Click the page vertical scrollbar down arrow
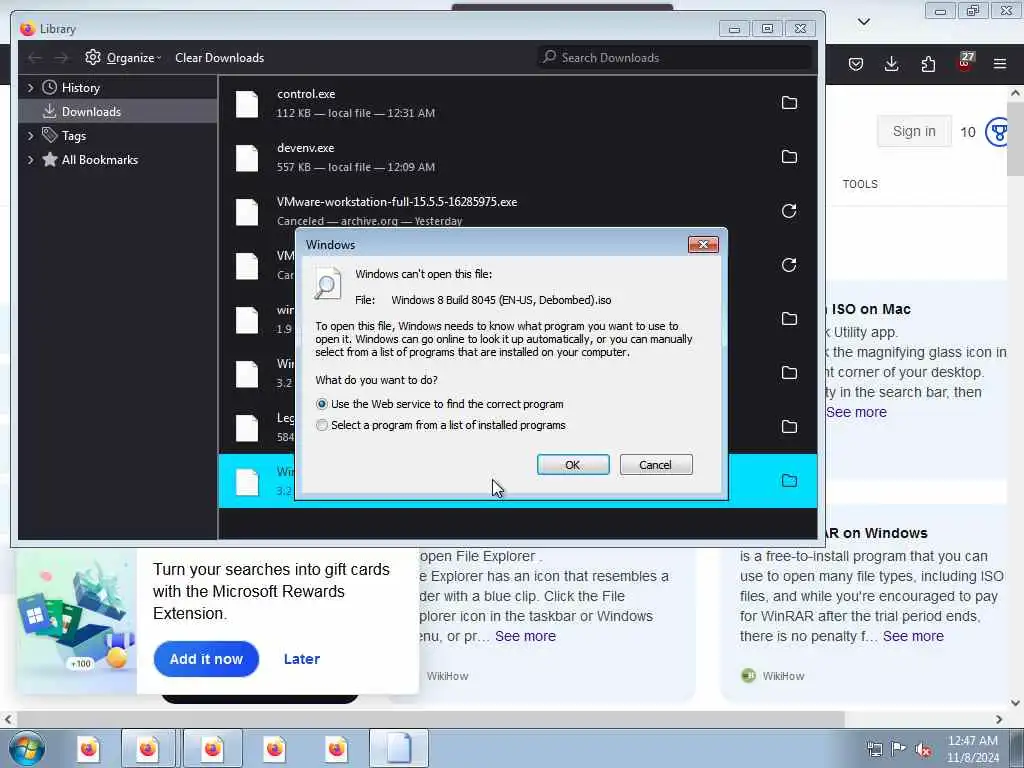This screenshot has height=768, width=1024. click(x=1016, y=703)
